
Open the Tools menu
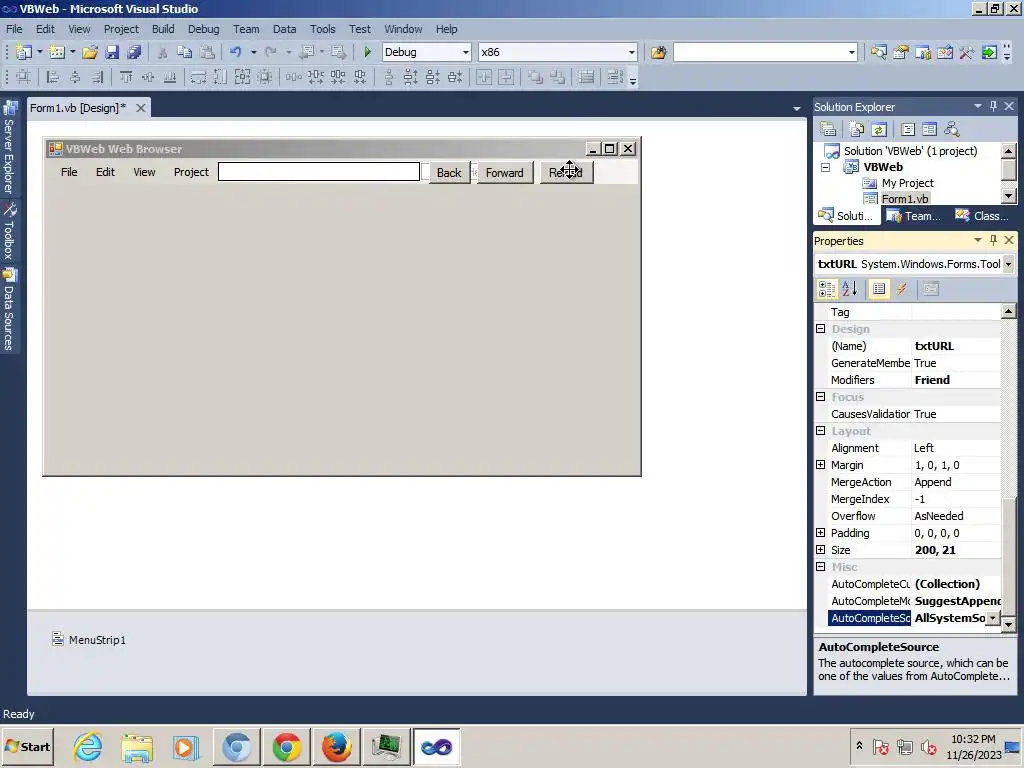coord(323,29)
